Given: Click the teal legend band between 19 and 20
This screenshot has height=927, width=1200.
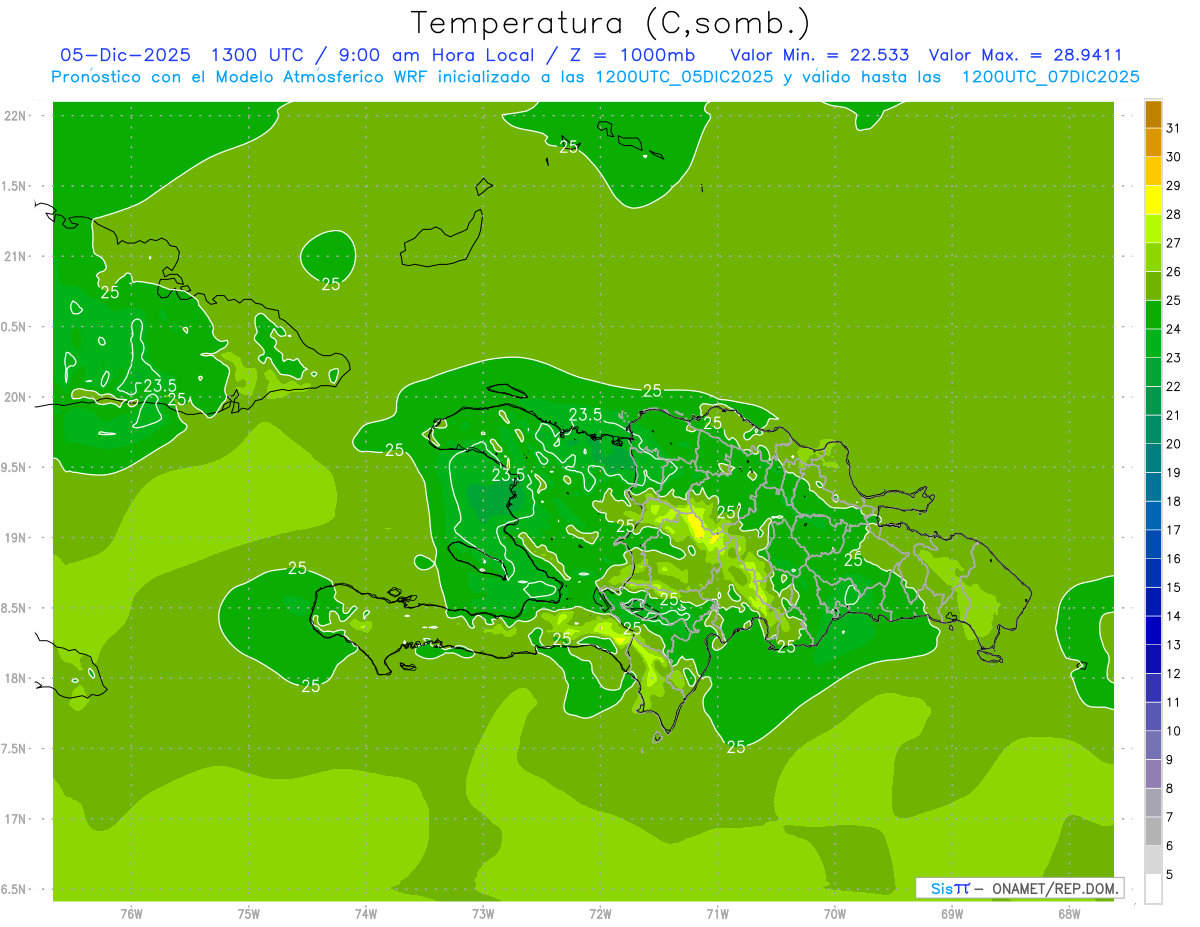Looking at the screenshot, I should 1153,459.
